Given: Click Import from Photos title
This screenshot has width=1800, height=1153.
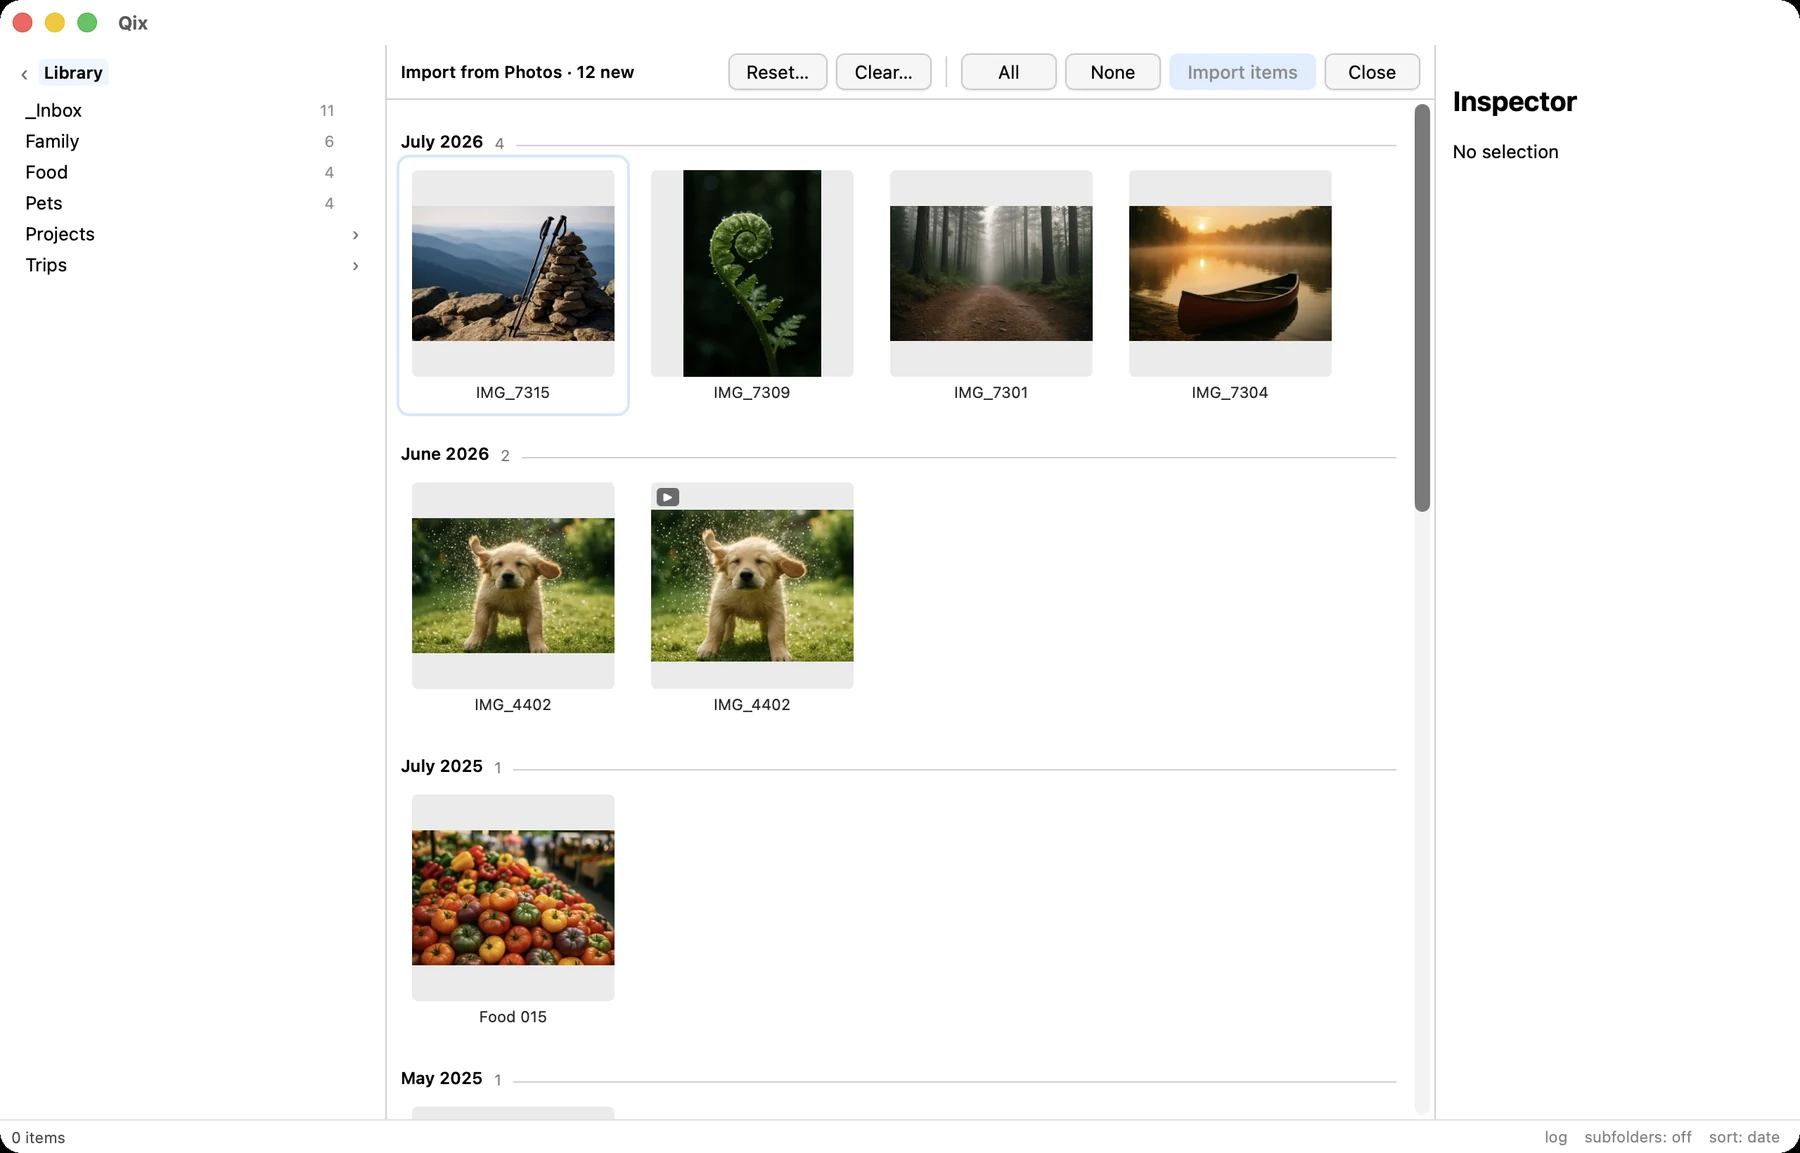Looking at the screenshot, I should (x=517, y=72).
